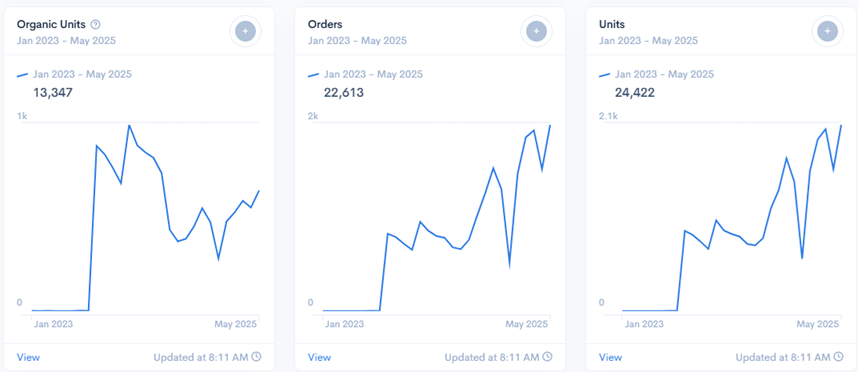Click the 2k axis label
Image resolution: width=858 pixels, height=372 pixels.
tap(313, 116)
